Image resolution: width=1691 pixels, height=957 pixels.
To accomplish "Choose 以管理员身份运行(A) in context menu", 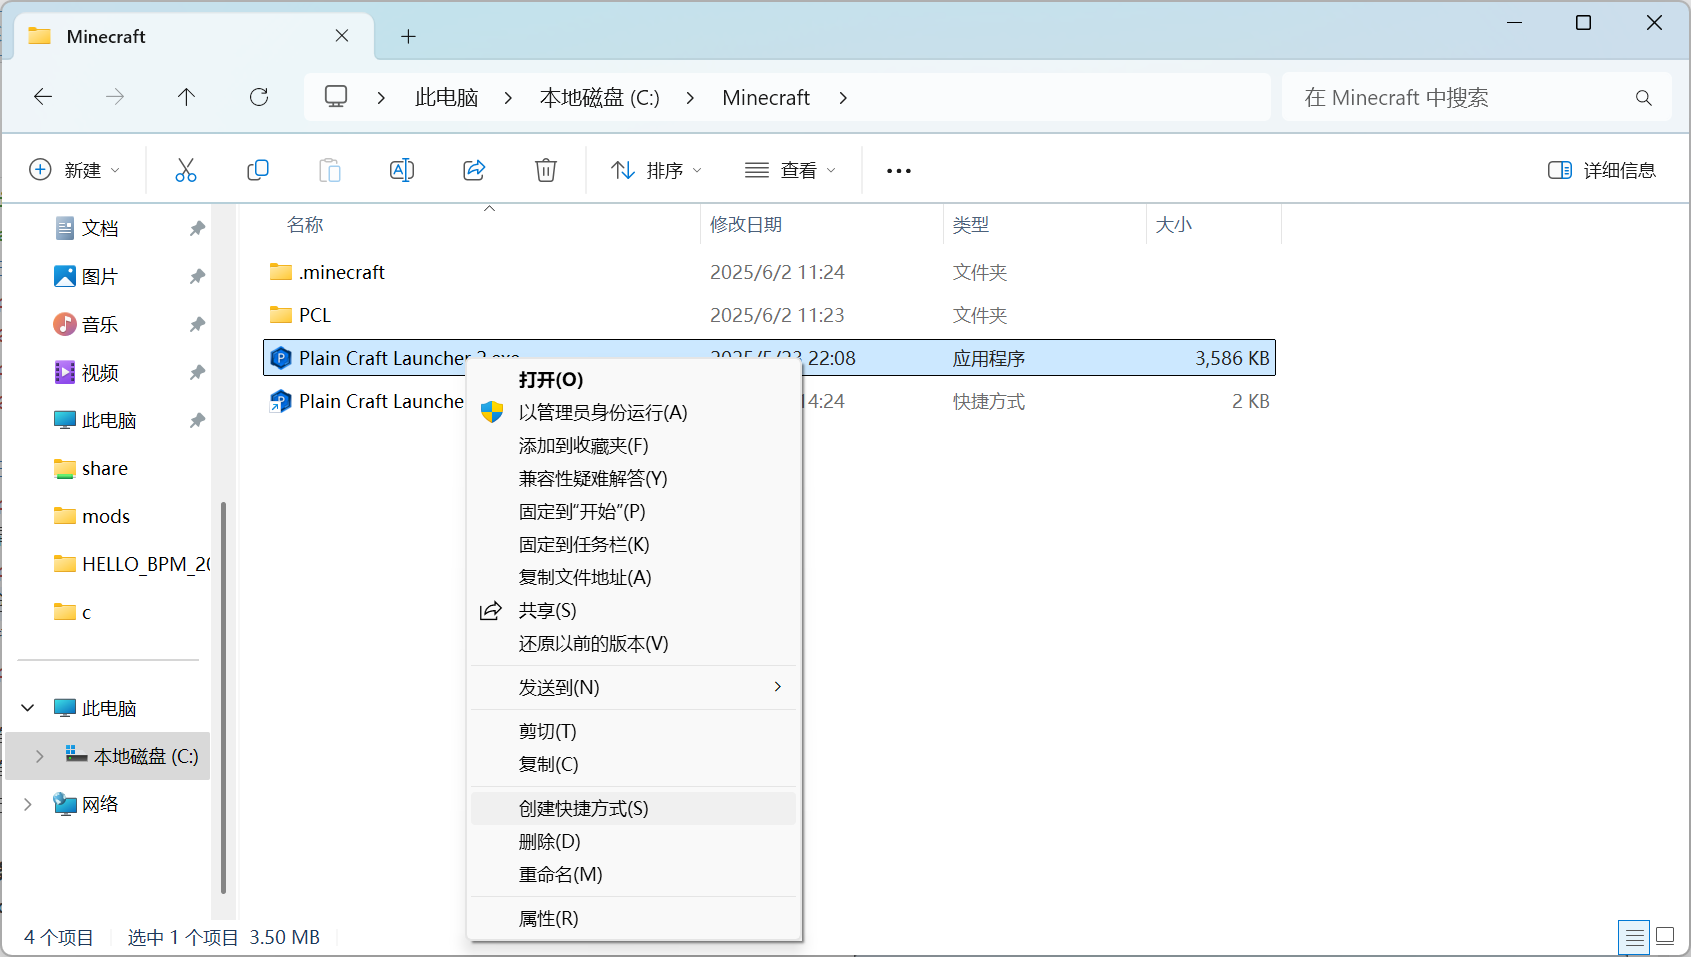I will pyautogui.click(x=634, y=413).
